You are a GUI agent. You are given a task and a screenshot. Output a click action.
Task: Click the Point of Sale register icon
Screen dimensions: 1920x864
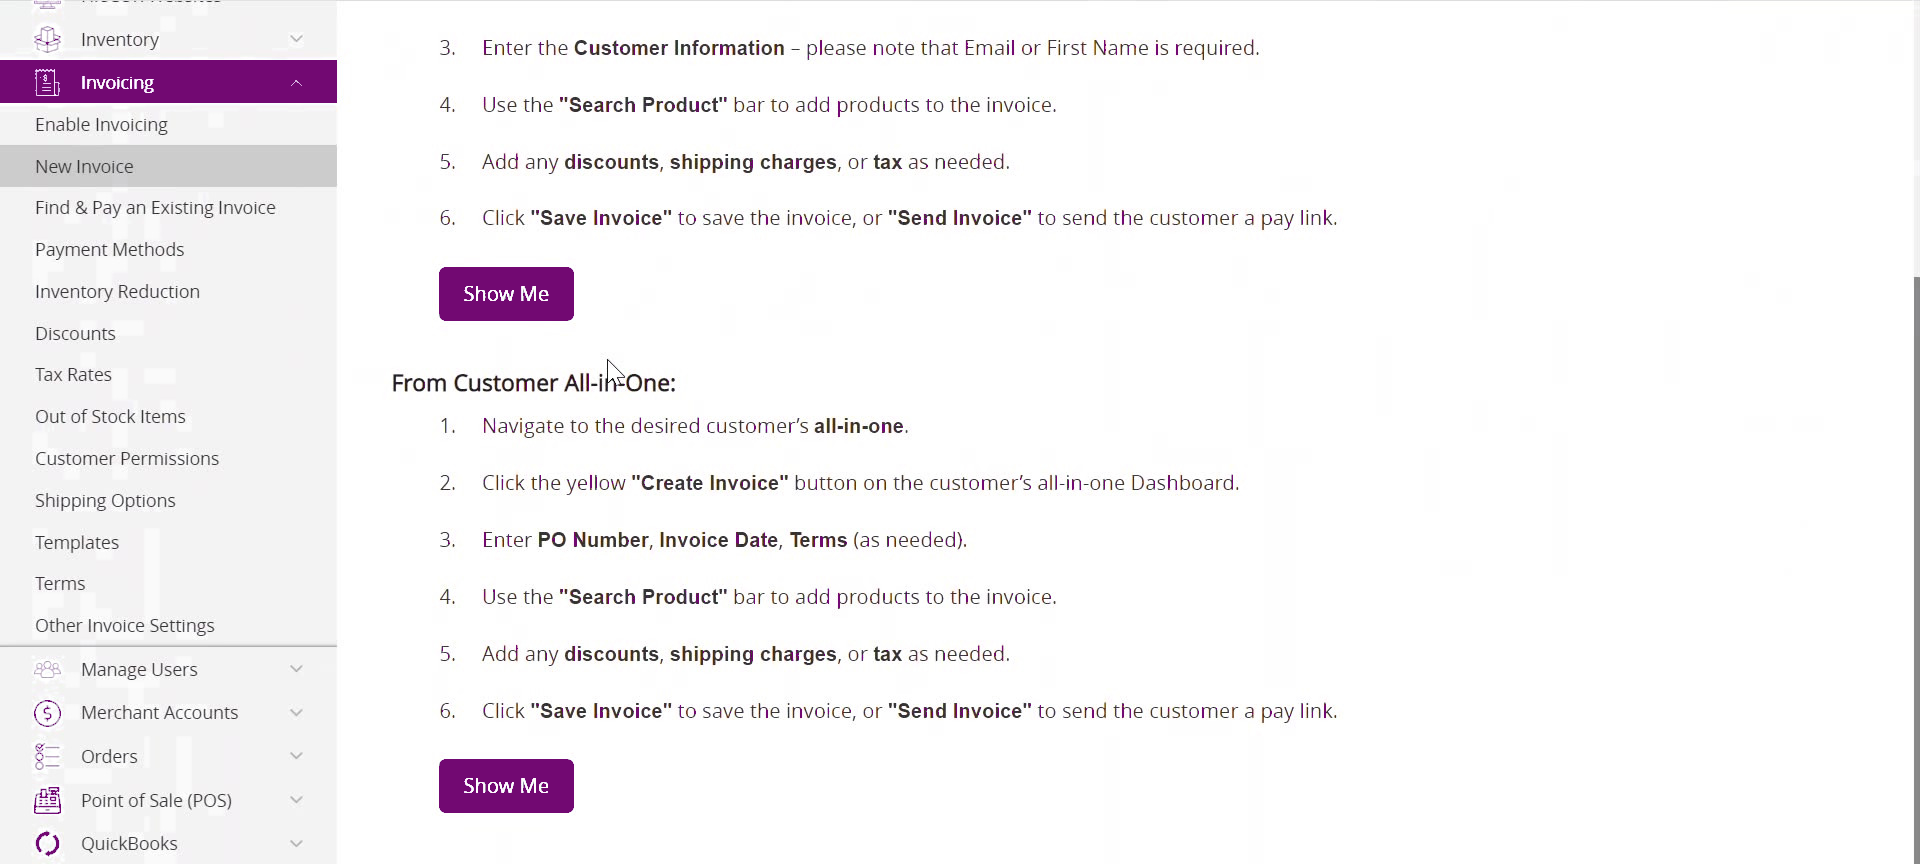(x=47, y=800)
